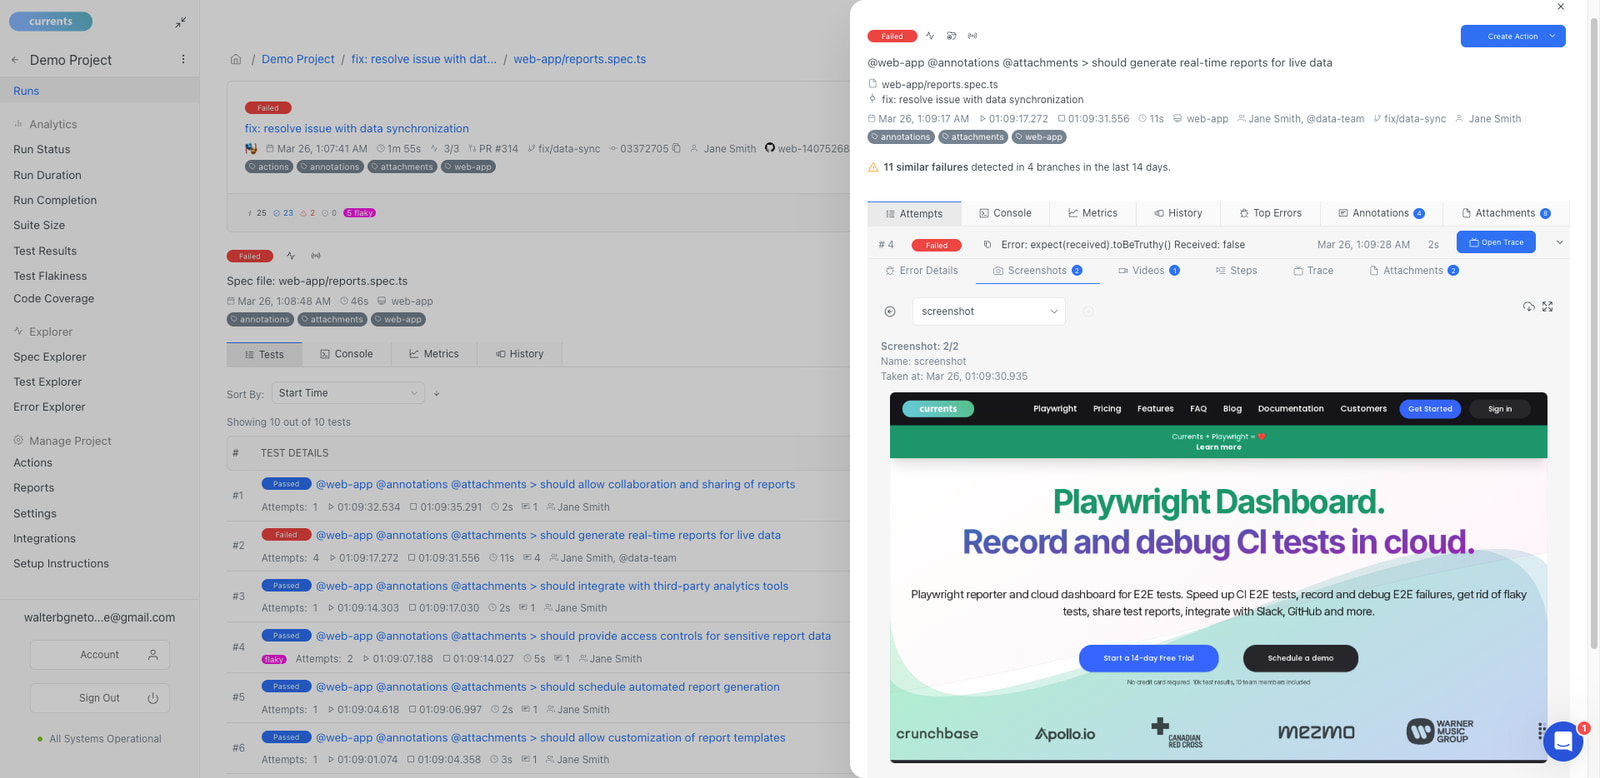Click the live signal icon in test details header
Viewport: 1600px width, 778px height.
tap(972, 36)
